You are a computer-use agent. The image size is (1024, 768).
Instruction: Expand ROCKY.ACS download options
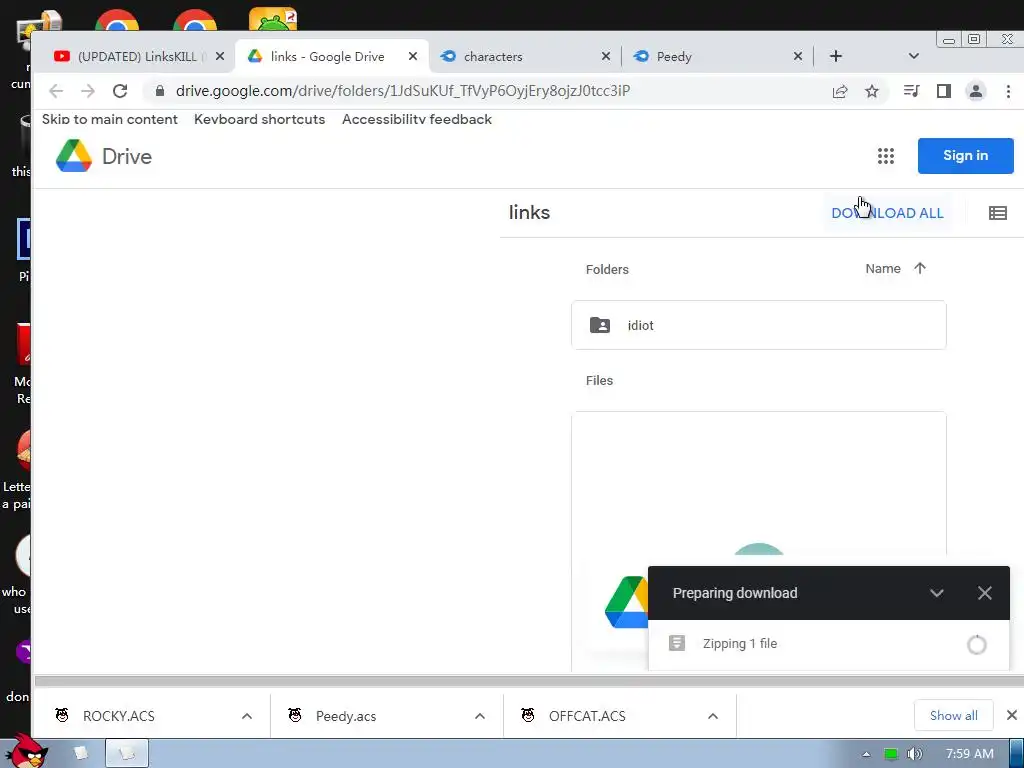(247, 716)
